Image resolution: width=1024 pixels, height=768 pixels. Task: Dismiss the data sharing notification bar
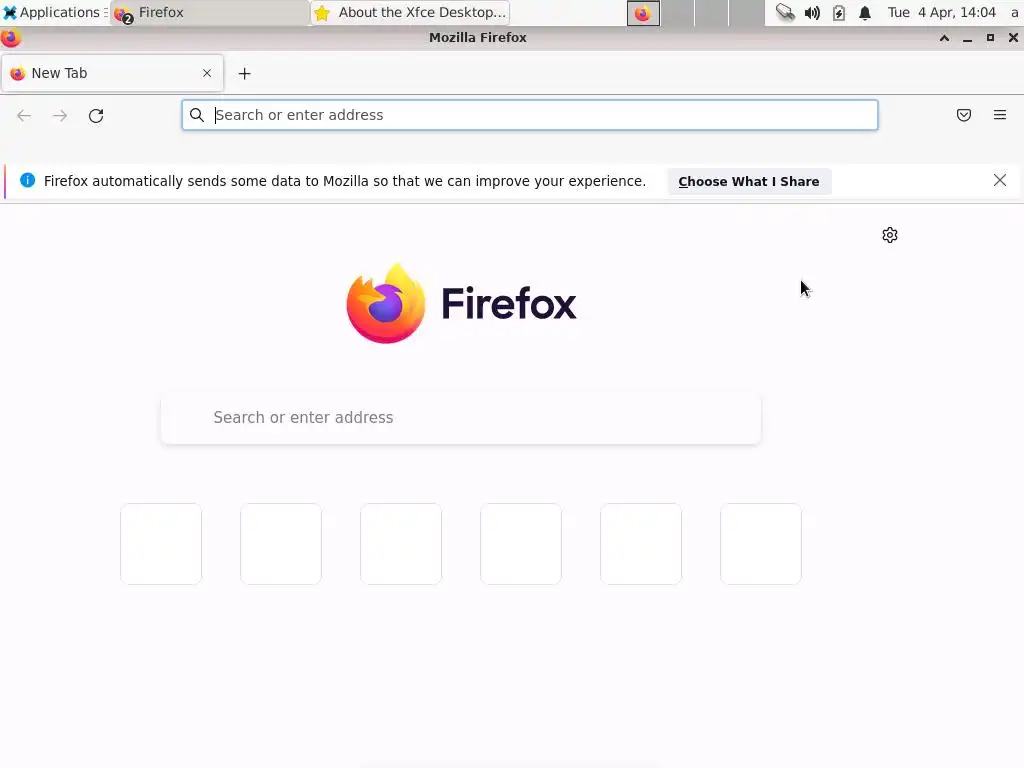click(1000, 180)
